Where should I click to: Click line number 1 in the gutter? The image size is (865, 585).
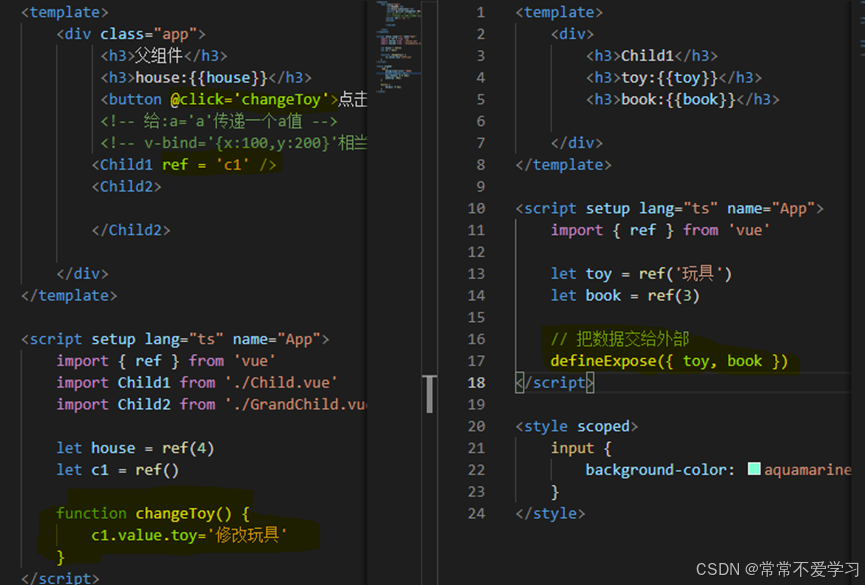point(480,12)
